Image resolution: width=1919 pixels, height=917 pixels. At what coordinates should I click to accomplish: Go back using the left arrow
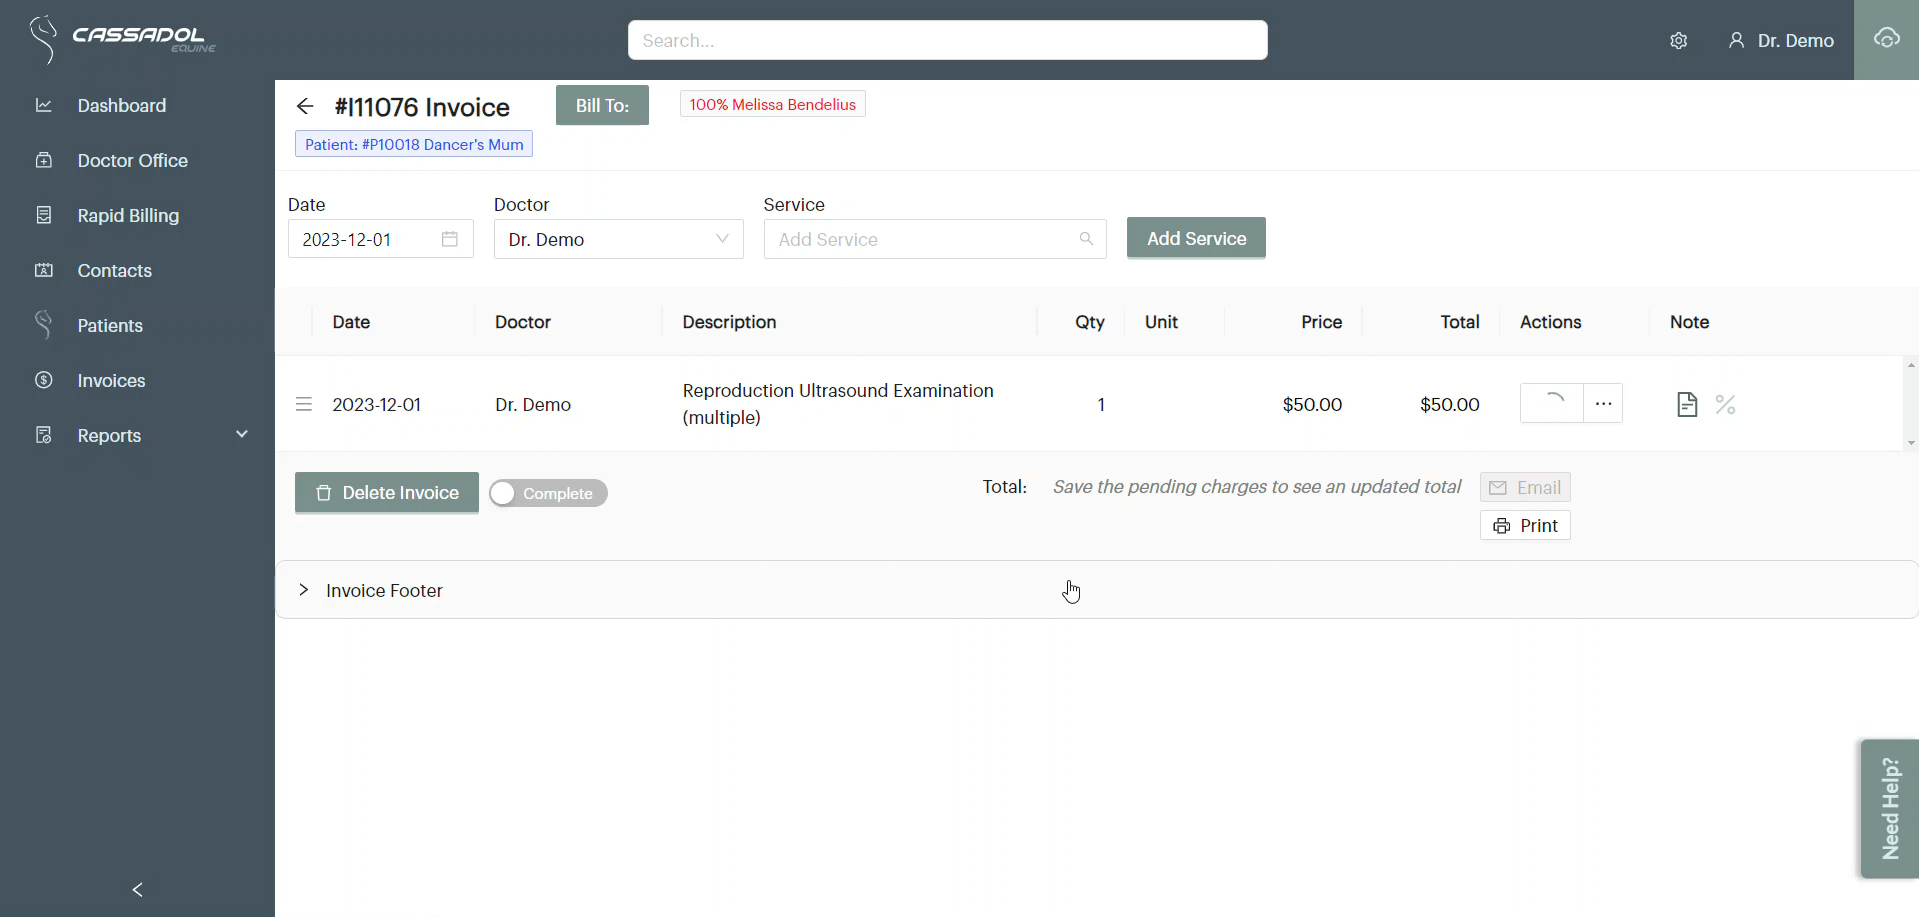coord(305,107)
